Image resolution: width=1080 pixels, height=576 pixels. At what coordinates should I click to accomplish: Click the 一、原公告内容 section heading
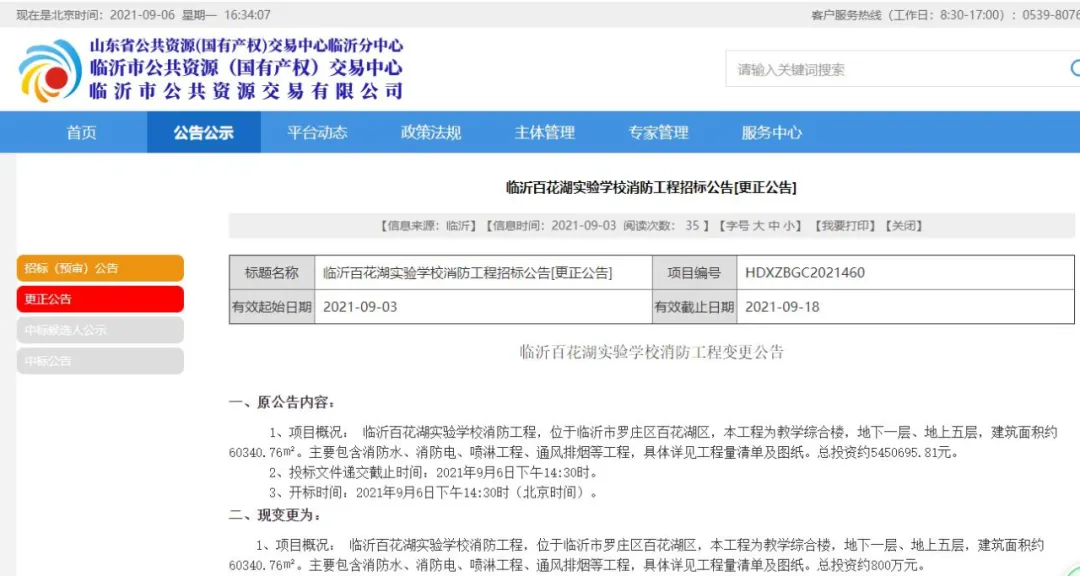tap(282, 402)
